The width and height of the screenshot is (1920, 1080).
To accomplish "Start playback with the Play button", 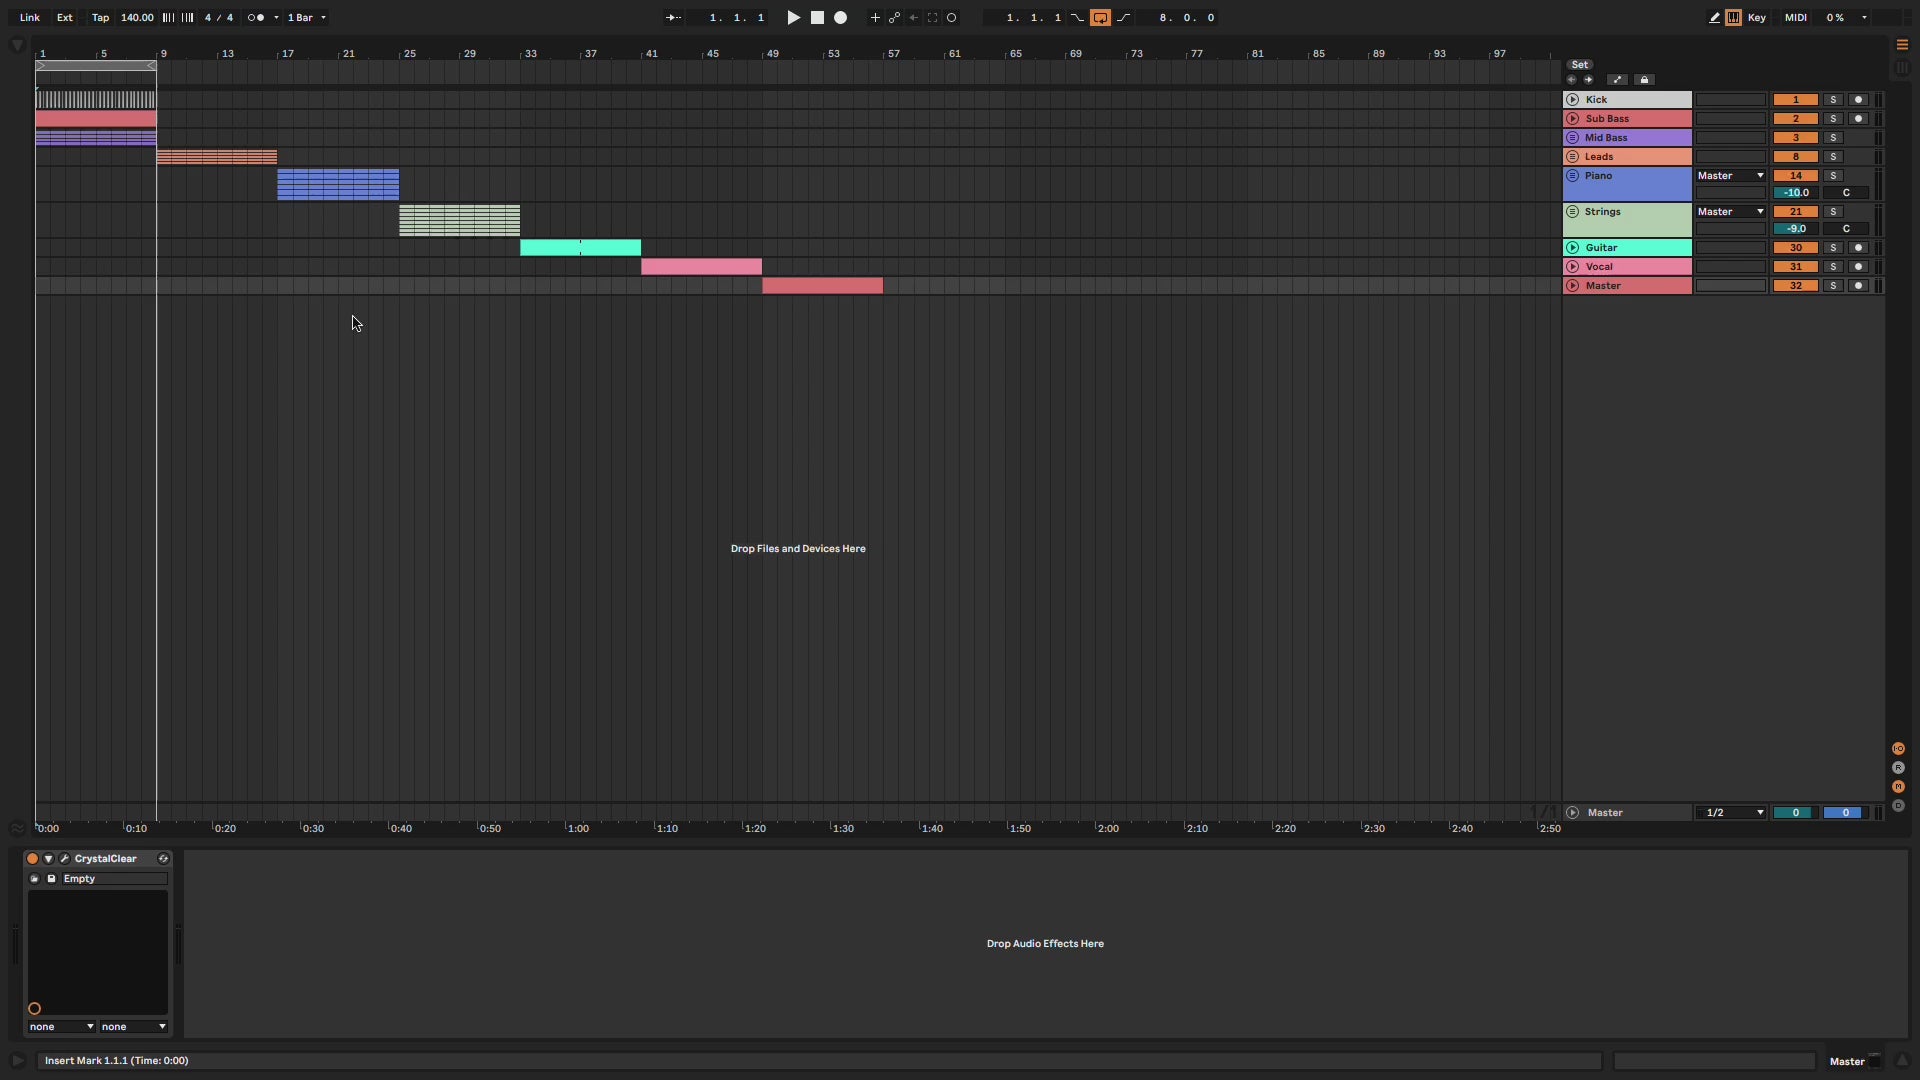I will [x=793, y=18].
